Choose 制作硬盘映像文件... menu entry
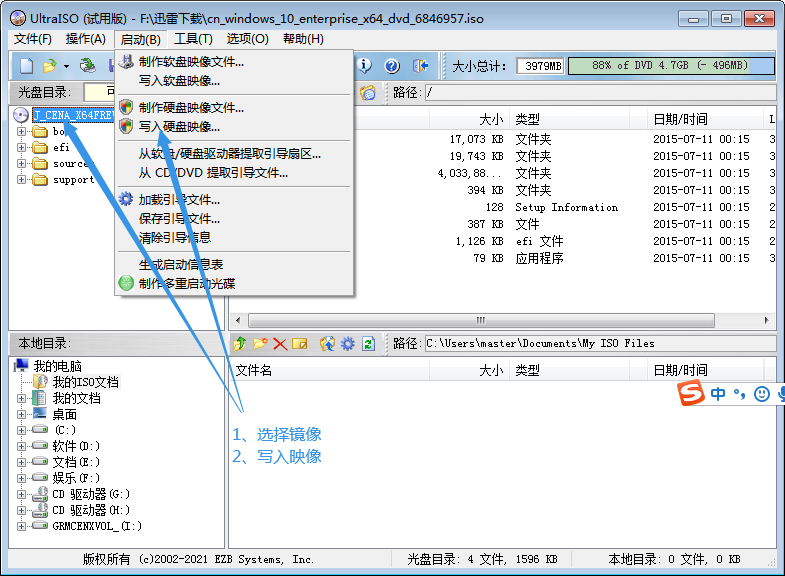 pyautogui.click(x=234, y=108)
